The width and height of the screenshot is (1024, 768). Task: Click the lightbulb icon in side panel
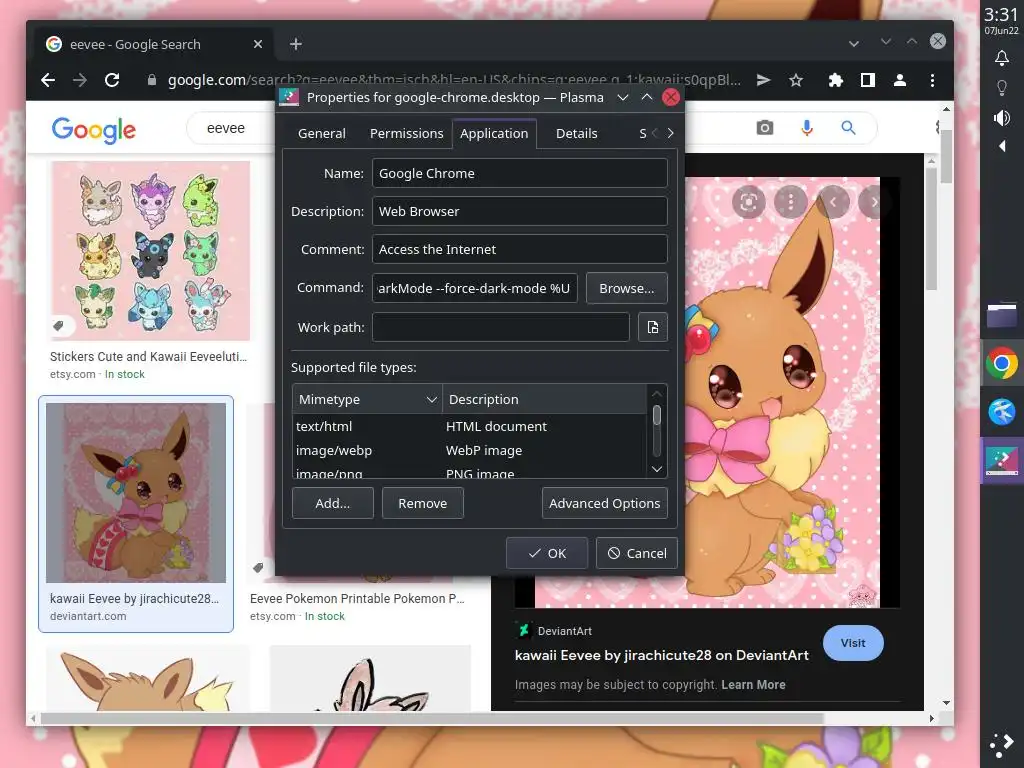1002,88
